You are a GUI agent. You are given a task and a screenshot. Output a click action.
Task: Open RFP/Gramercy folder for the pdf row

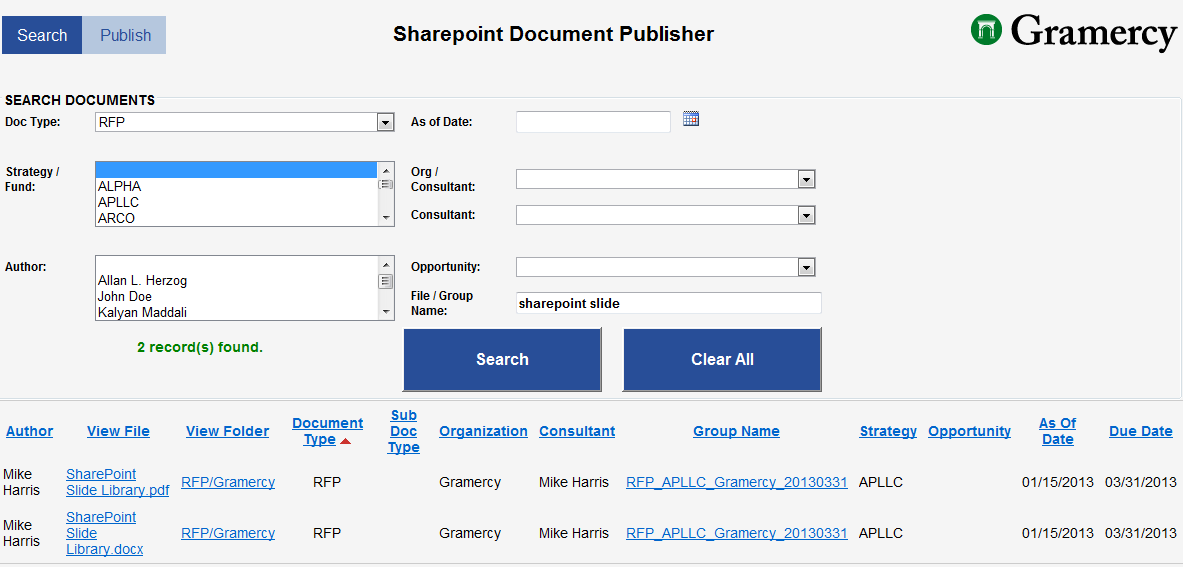point(228,483)
